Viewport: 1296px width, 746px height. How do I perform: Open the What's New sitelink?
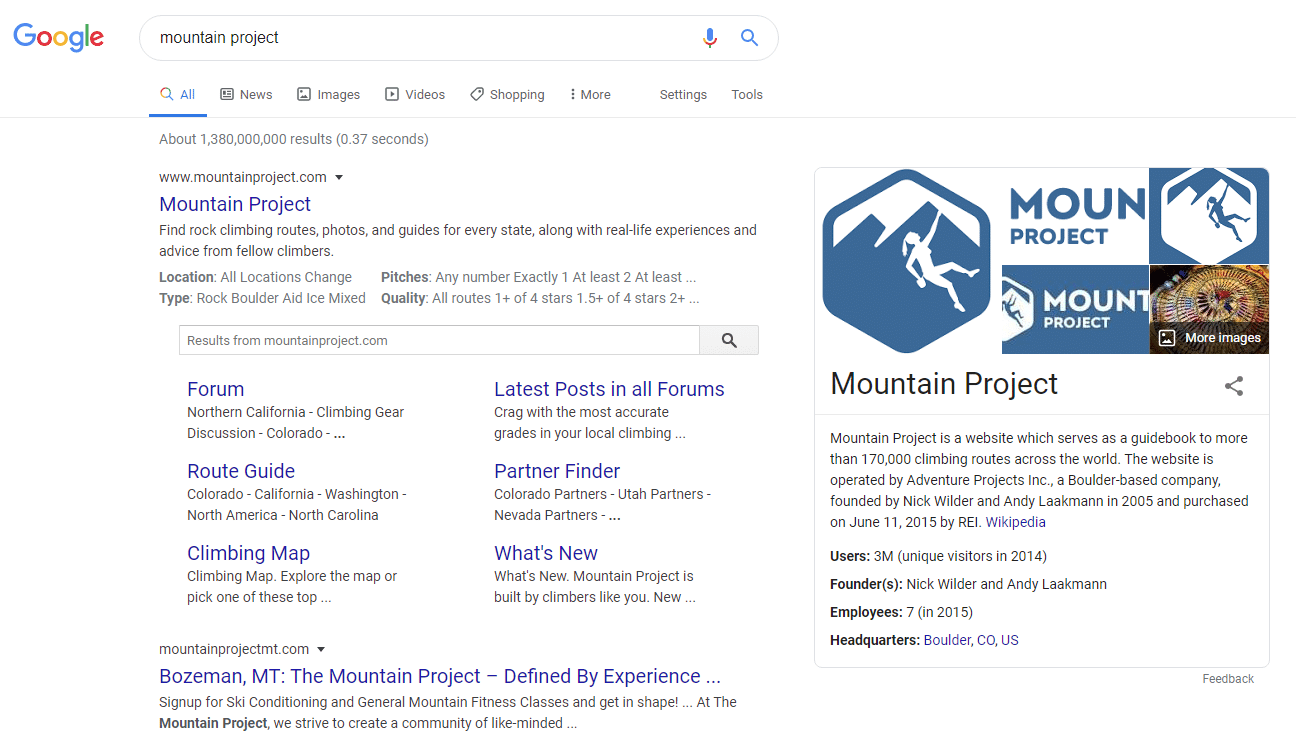pyautogui.click(x=546, y=553)
